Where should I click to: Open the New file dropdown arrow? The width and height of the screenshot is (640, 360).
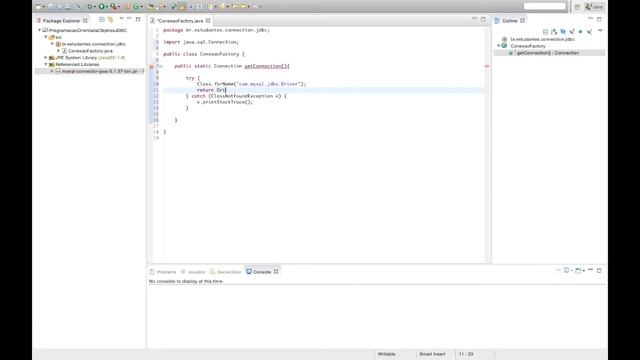(44, 7)
